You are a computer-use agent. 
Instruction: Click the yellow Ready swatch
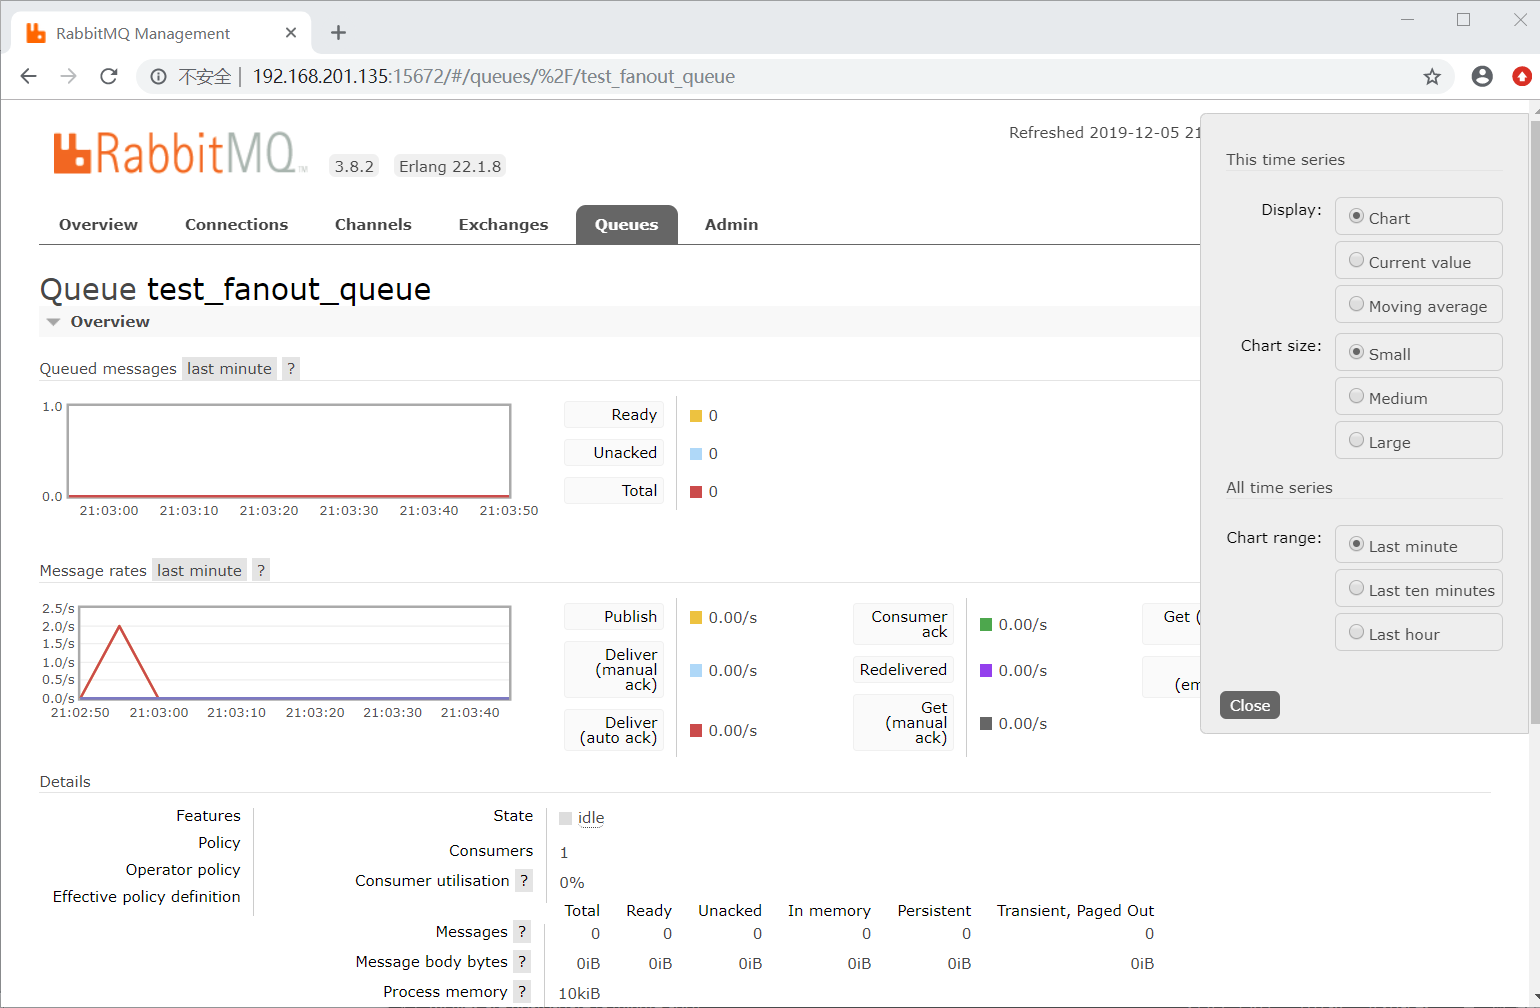point(696,416)
